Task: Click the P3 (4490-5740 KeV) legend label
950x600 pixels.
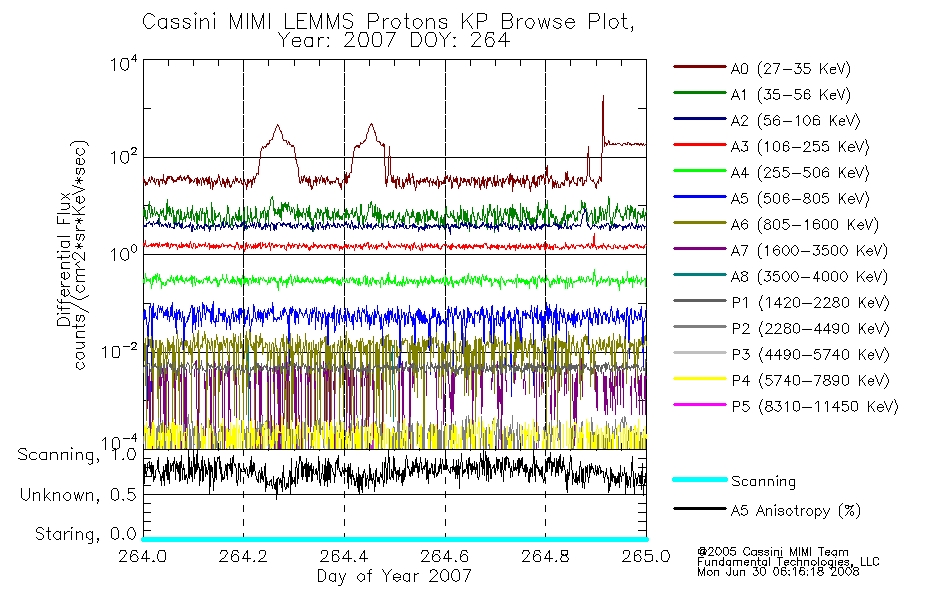Action: coord(810,355)
